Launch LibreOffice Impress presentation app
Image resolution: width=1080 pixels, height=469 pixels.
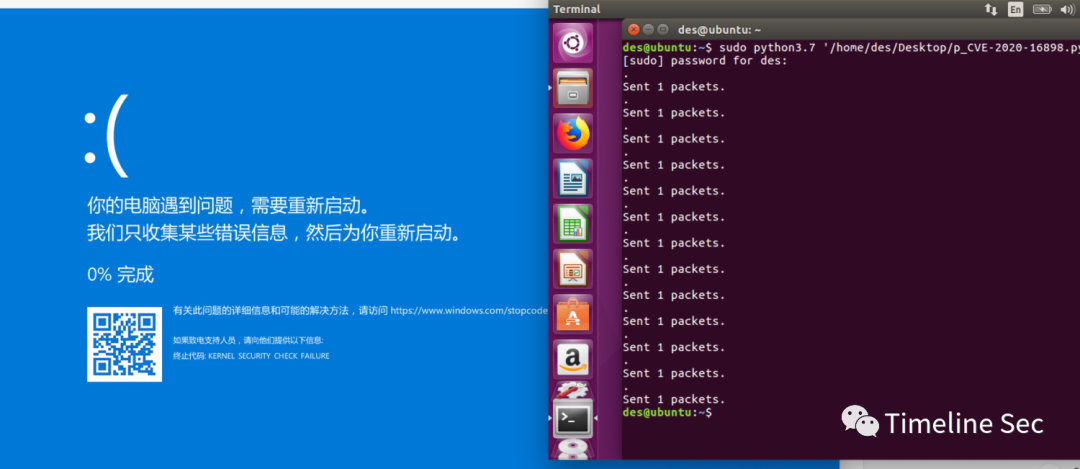coord(573,270)
